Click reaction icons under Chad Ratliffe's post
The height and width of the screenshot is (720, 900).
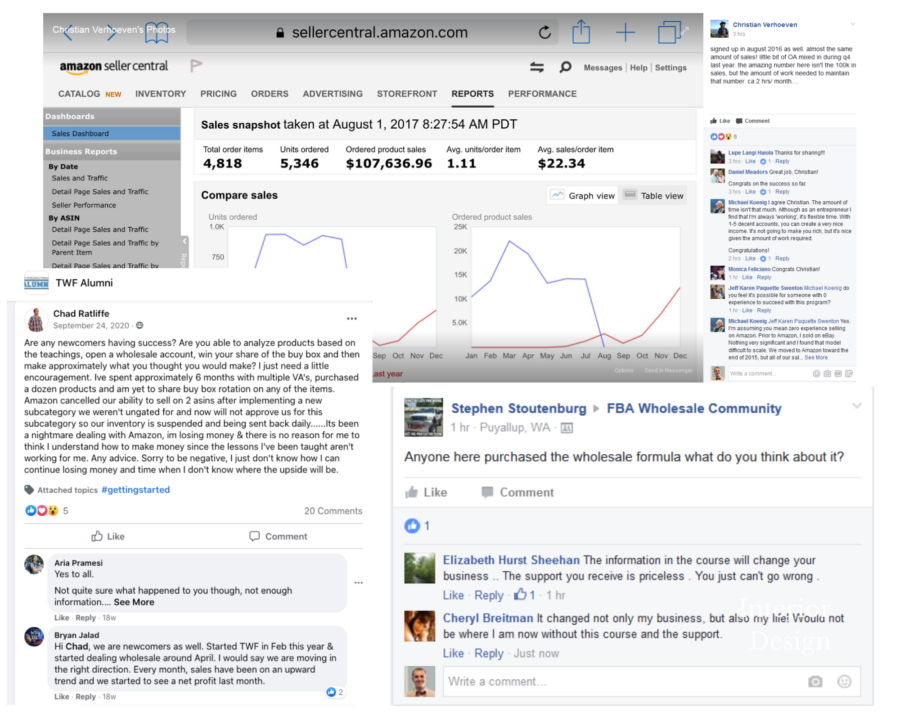pos(42,510)
